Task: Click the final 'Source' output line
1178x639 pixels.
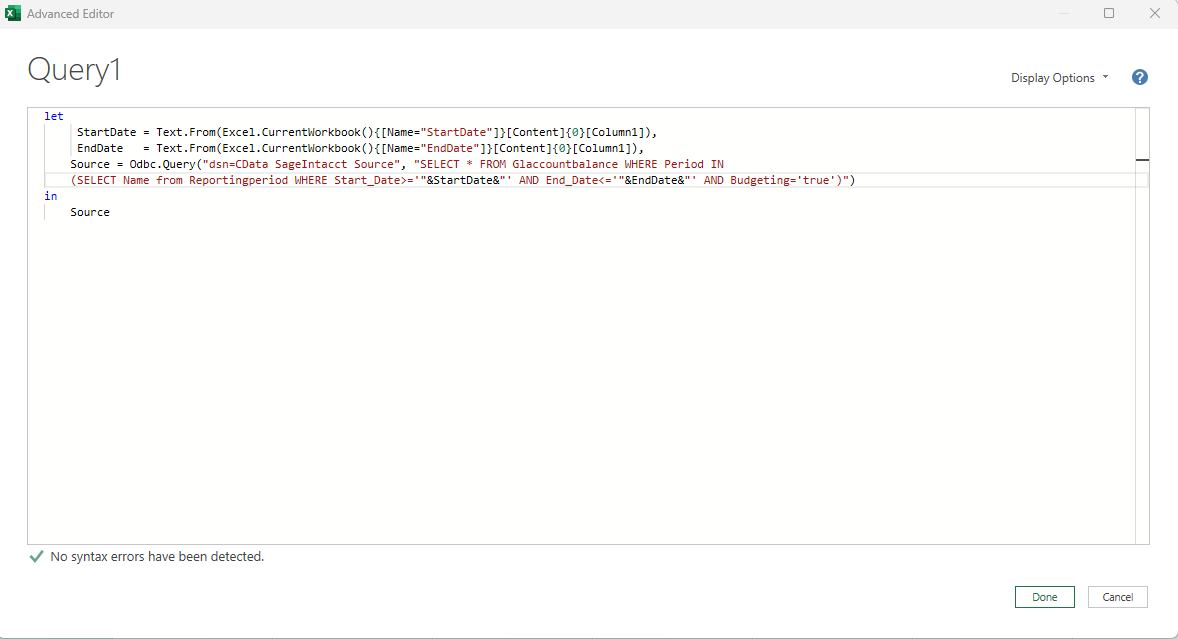Action: click(x=90, y=212)
